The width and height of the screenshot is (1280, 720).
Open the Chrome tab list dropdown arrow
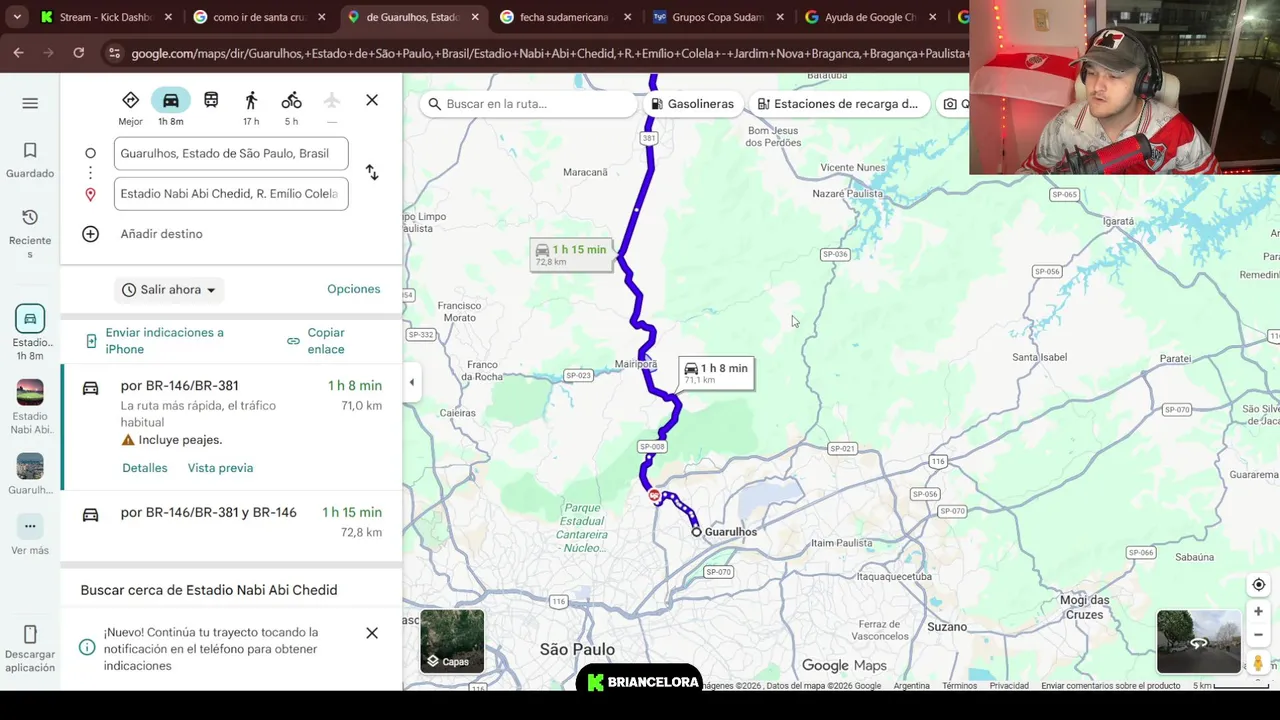coord(17,17)
